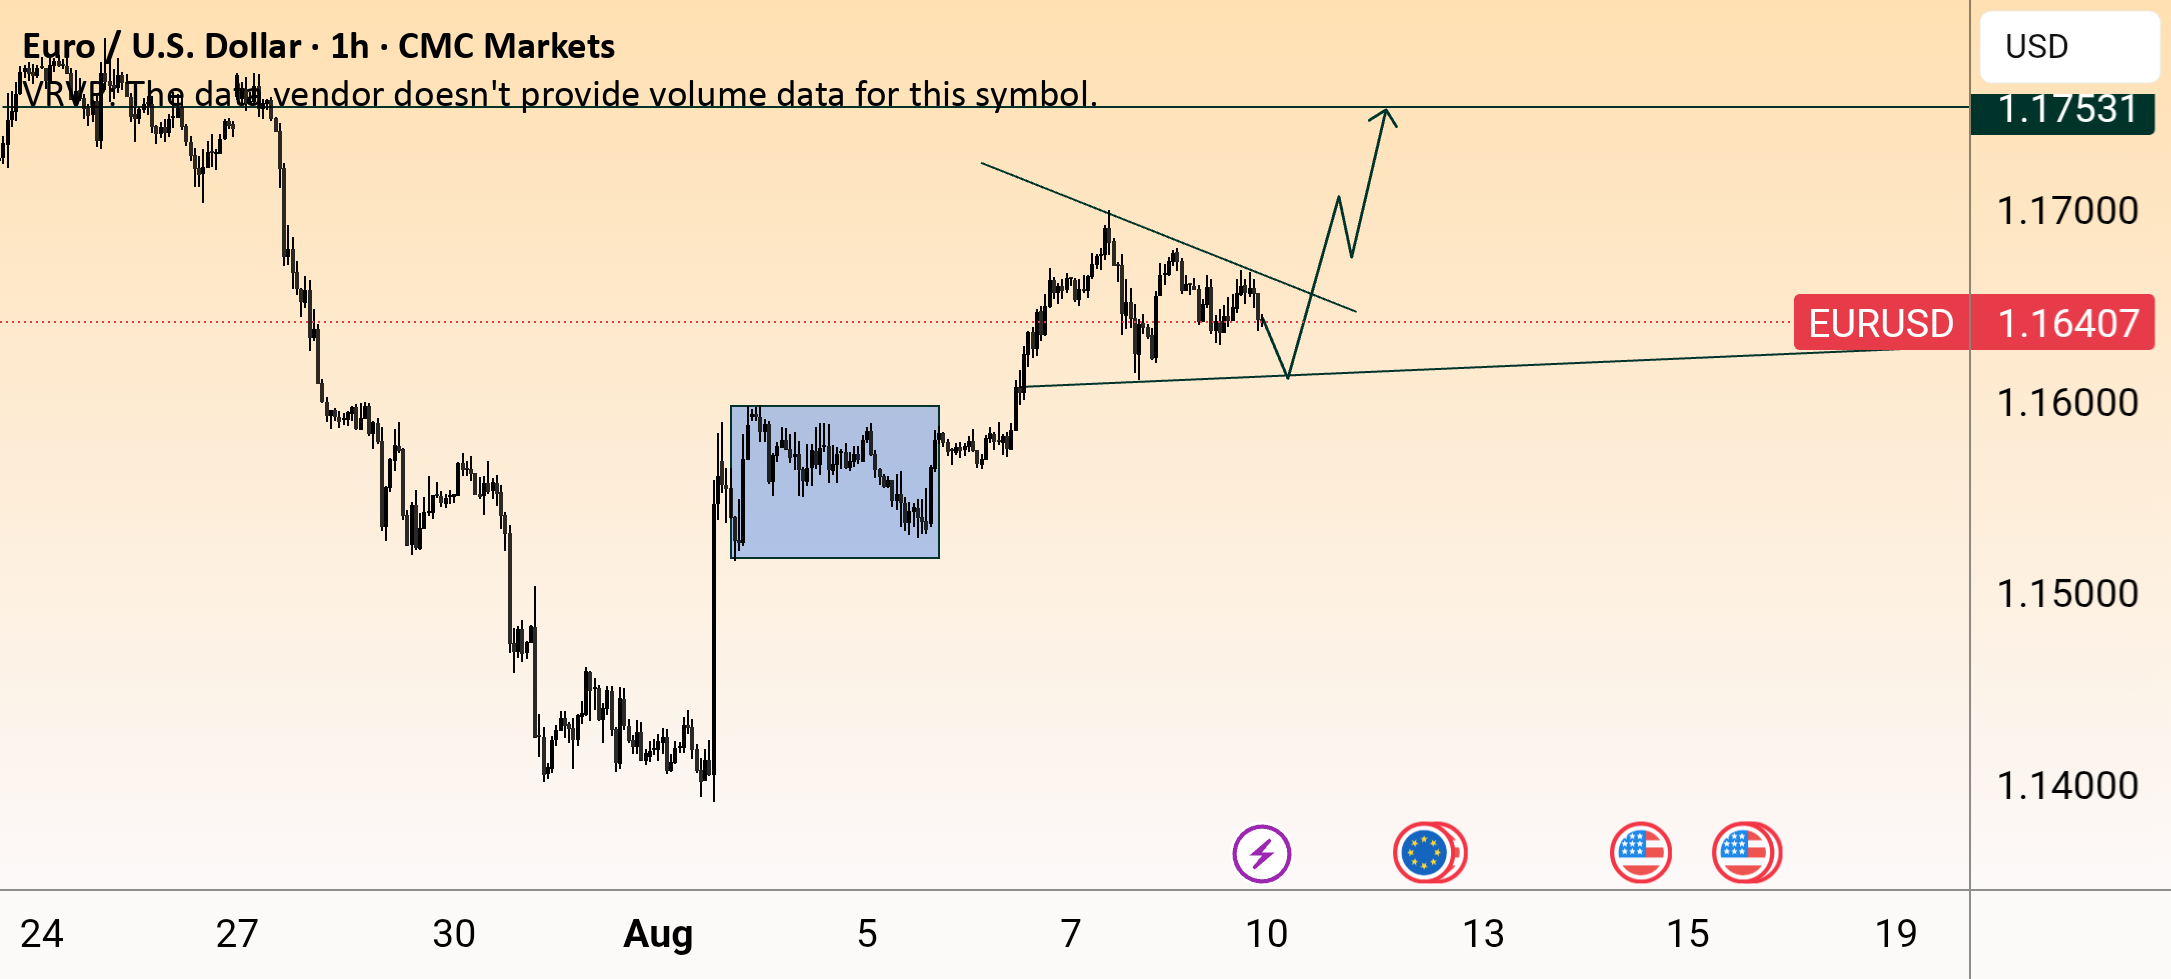The width and height of the screenshot is (2171, 979).
Task: Click the second US flag event icon
Action: tap(1745, 853)
